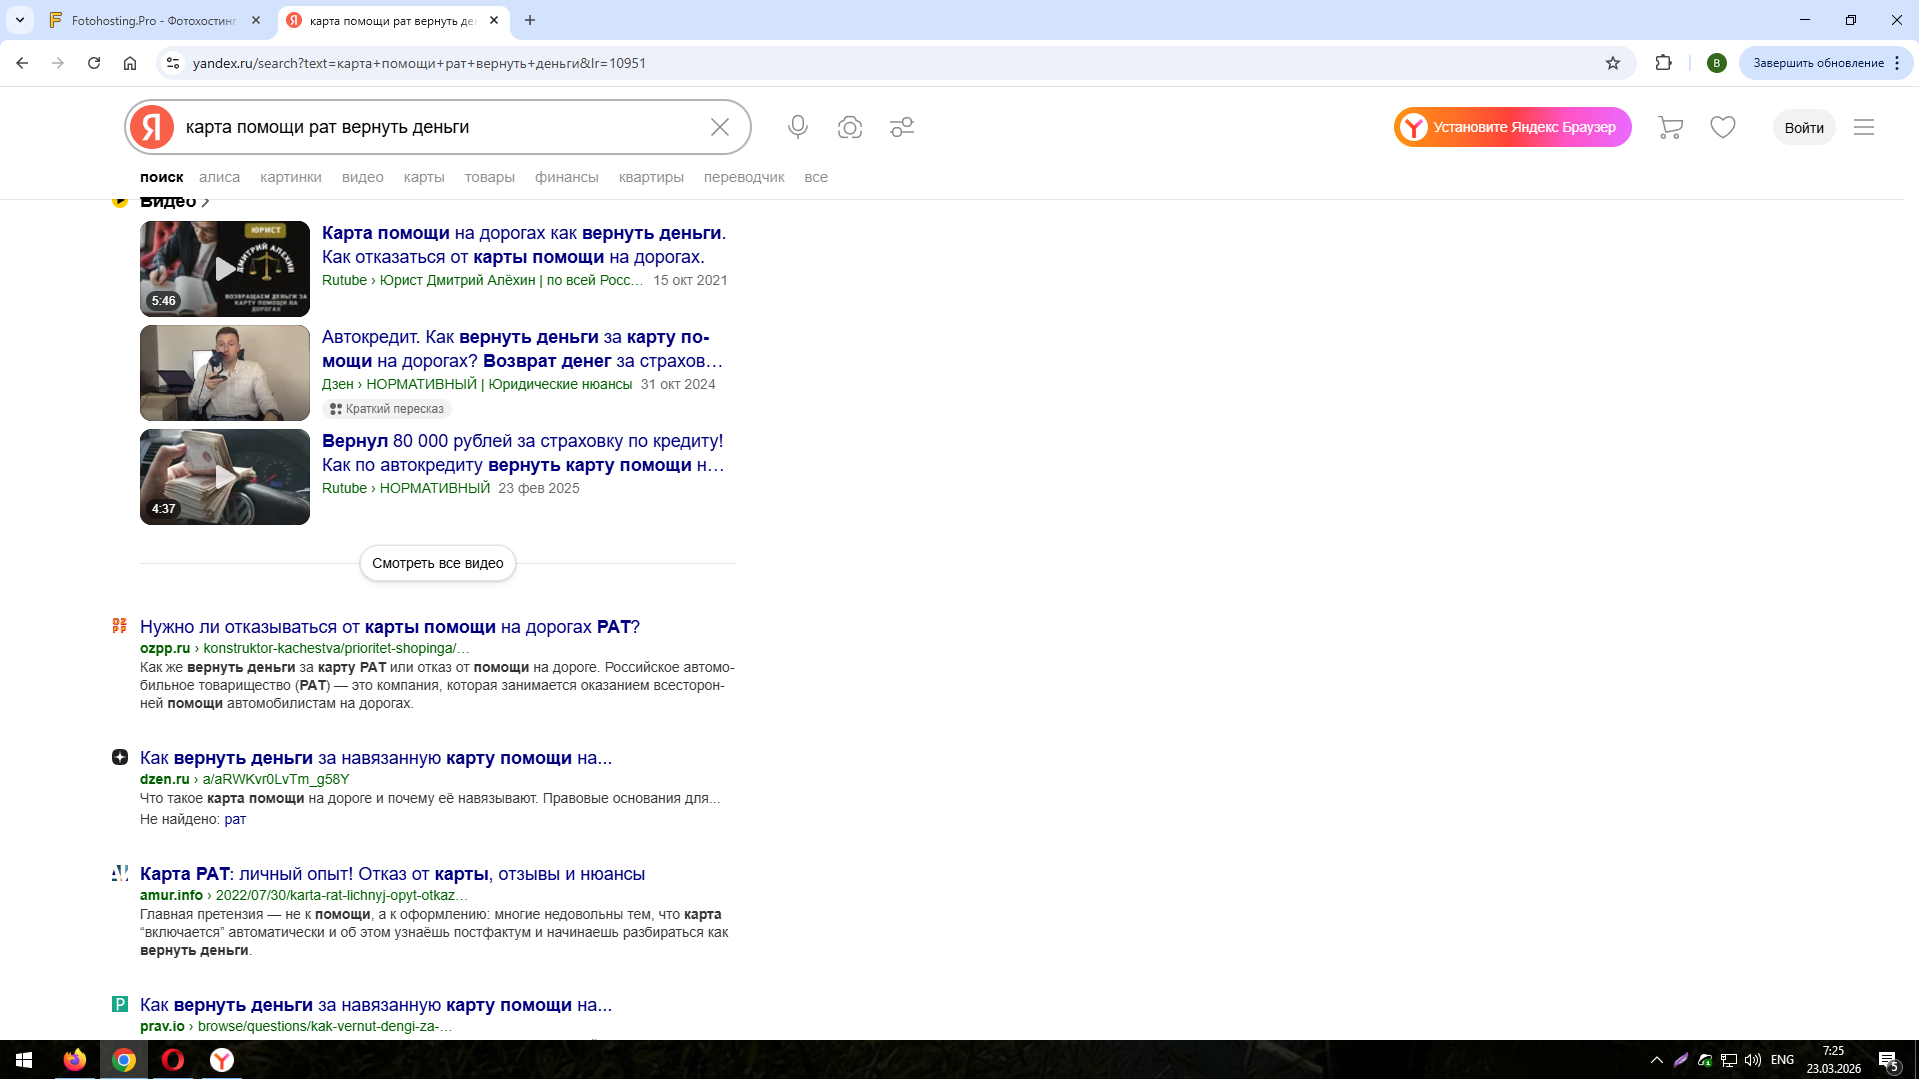Viewport: 1919px width, 1079px height.
Task: Switch the ENG input language indicator
Action: [x=1783, y=1060]
